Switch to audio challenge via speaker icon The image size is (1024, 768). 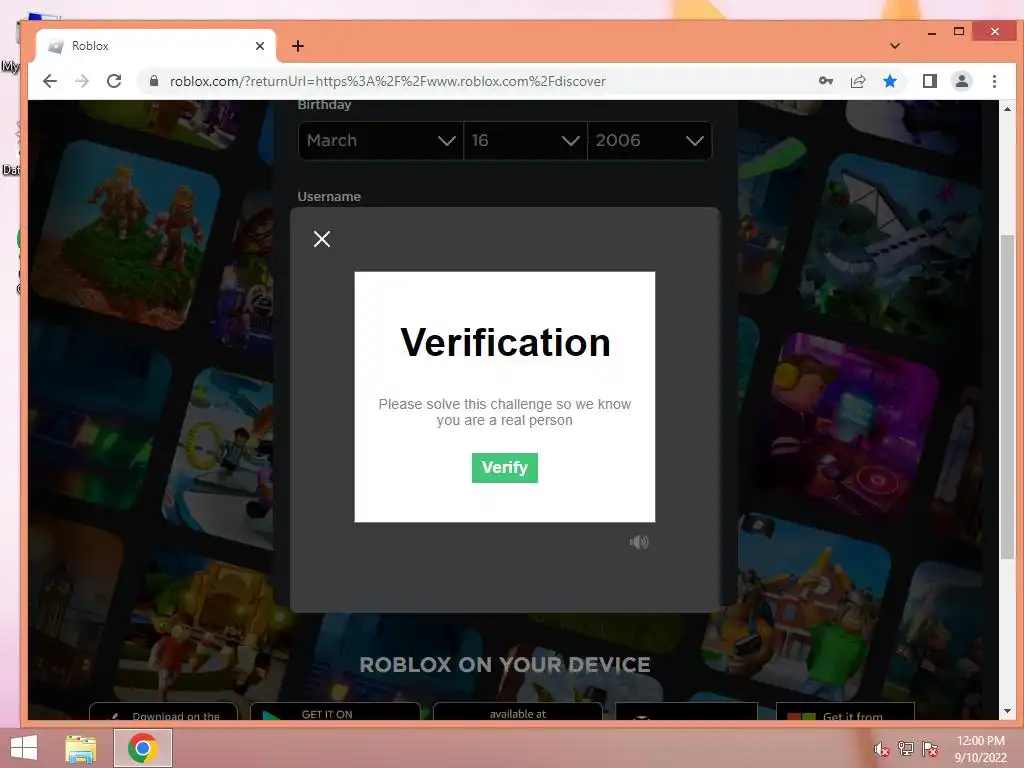pos(639,542)
